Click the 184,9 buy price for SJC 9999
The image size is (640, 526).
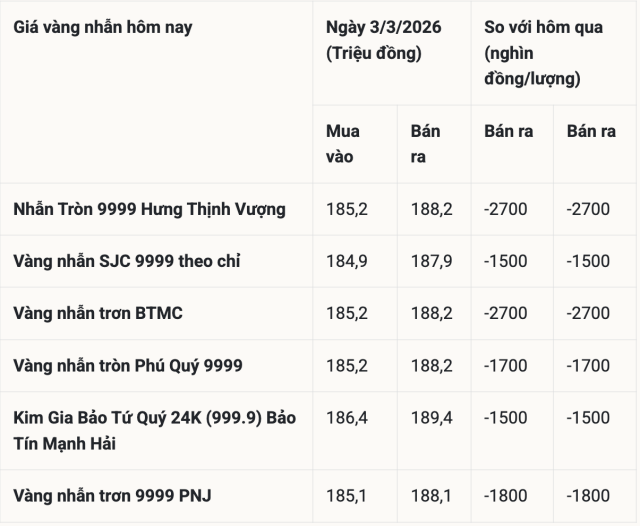click(345, 261)
